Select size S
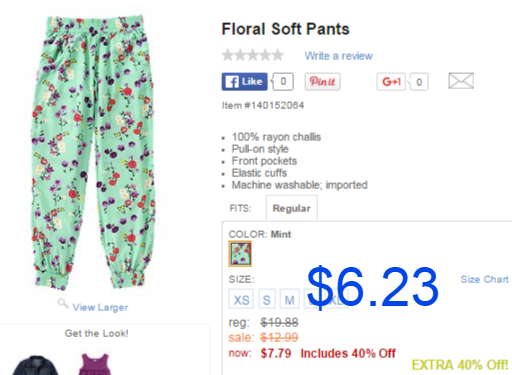The width and height of the screenshot is (512, 375). (x=267, y=299)
